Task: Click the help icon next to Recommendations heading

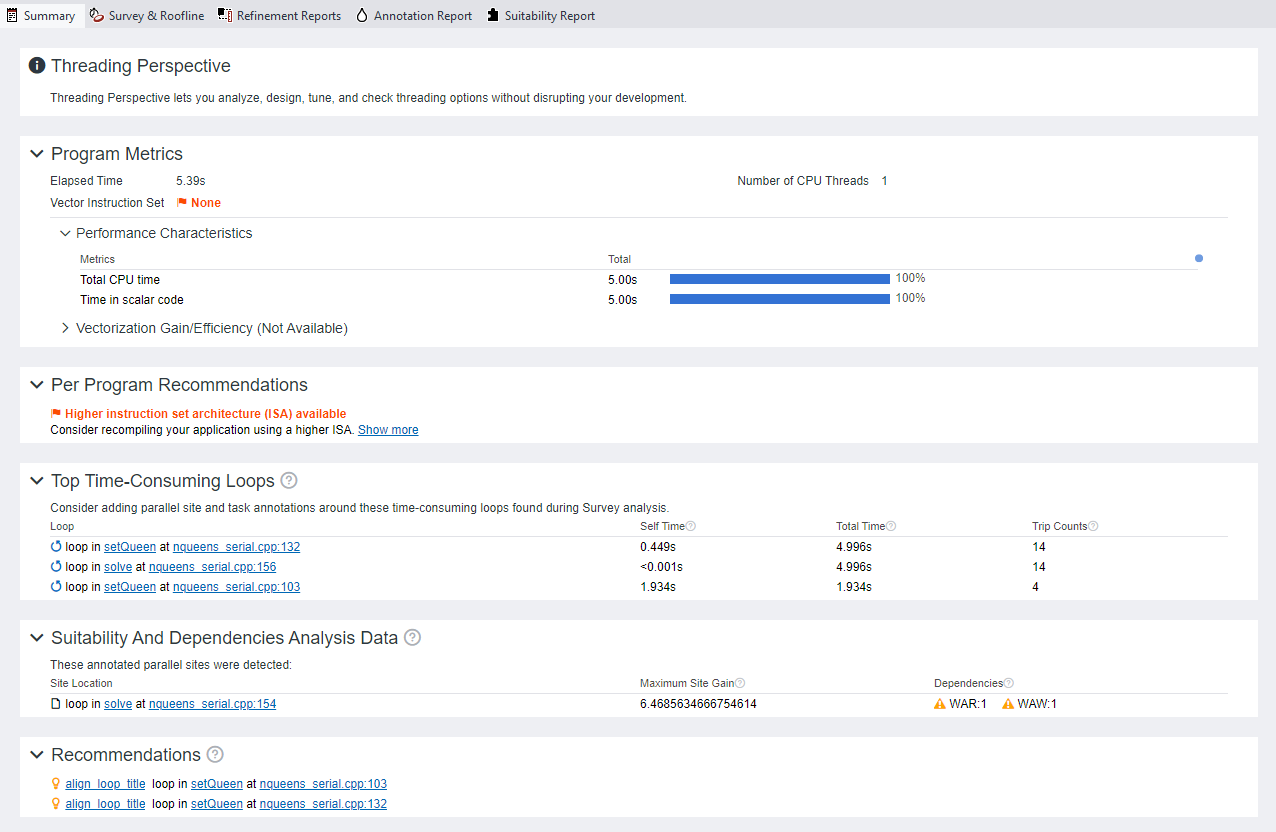Action: coord(215,755)
